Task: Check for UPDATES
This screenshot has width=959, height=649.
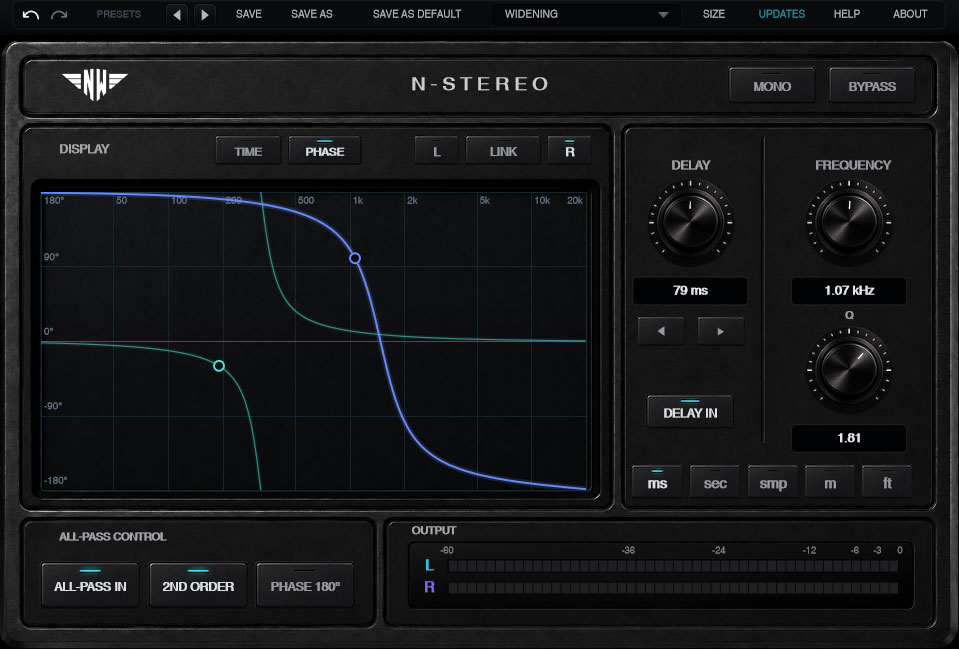Action: 782,14
